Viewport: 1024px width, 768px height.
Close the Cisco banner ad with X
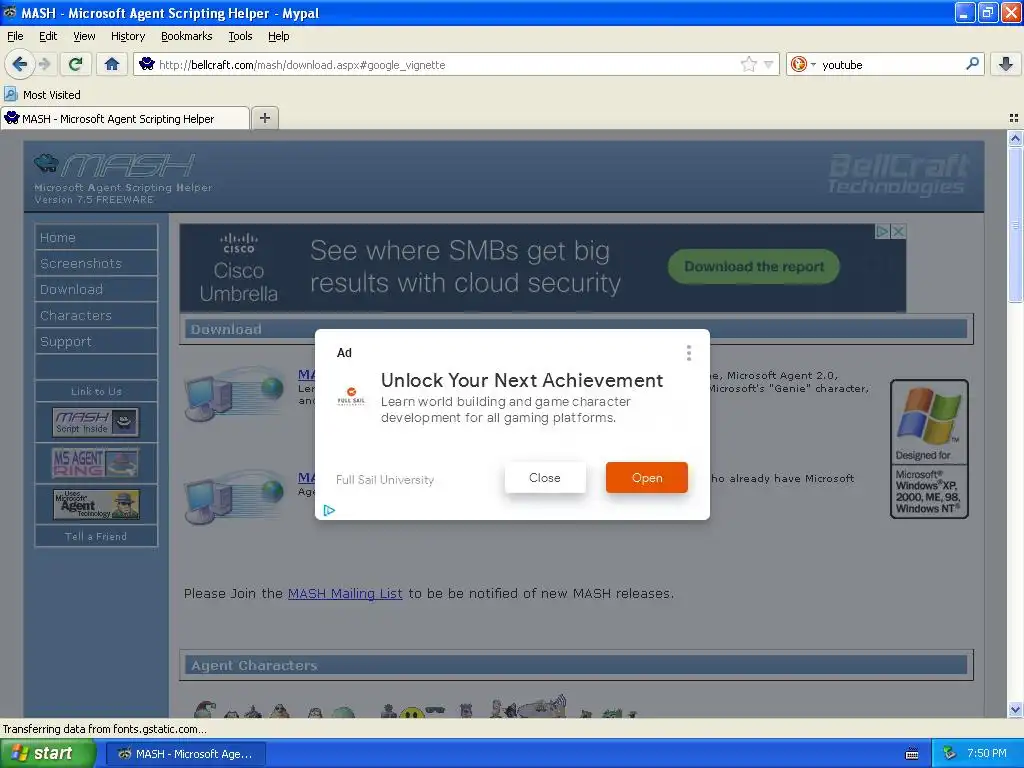pyautogui.click(x=899, y=231)
